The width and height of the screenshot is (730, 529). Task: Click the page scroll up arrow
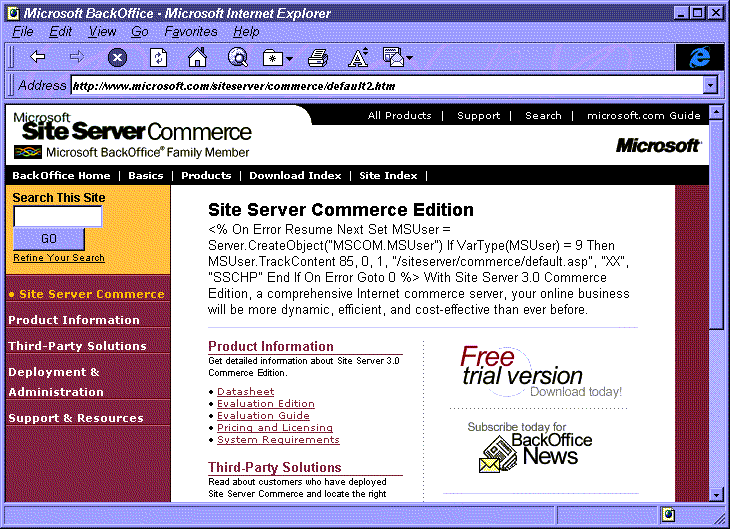click(716, 112)
